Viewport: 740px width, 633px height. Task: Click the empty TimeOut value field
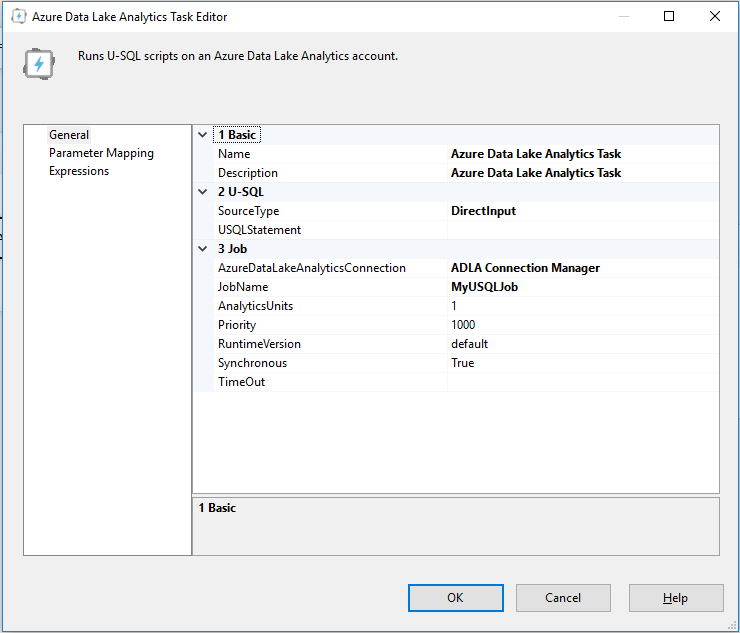[583, 382]
